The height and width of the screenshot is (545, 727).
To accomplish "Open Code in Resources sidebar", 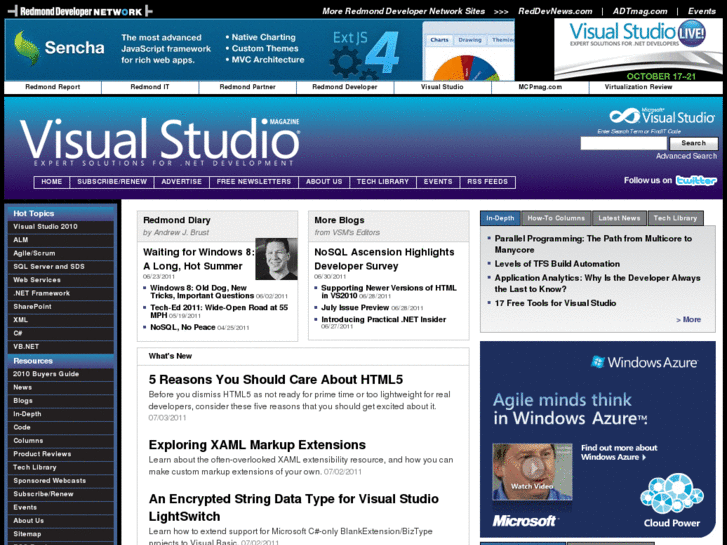I will point(61,428).
